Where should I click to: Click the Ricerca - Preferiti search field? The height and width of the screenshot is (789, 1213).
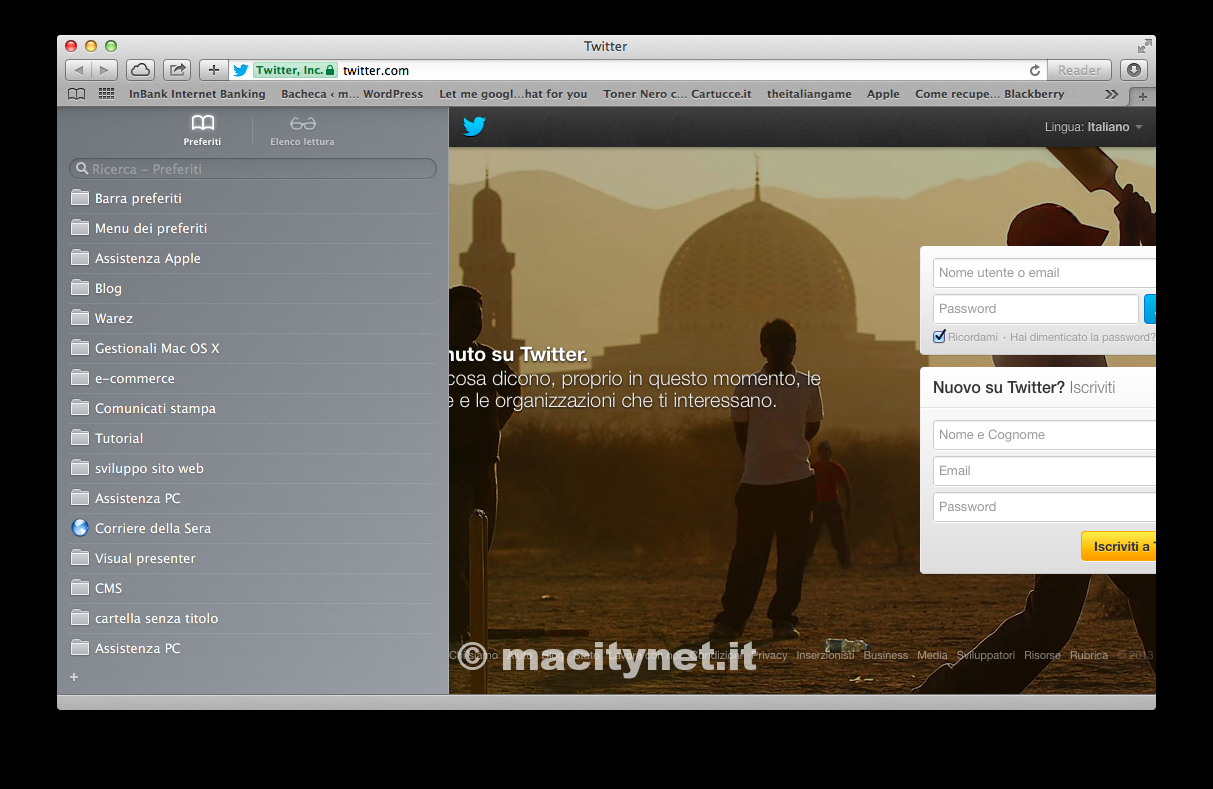click(253, 169)
